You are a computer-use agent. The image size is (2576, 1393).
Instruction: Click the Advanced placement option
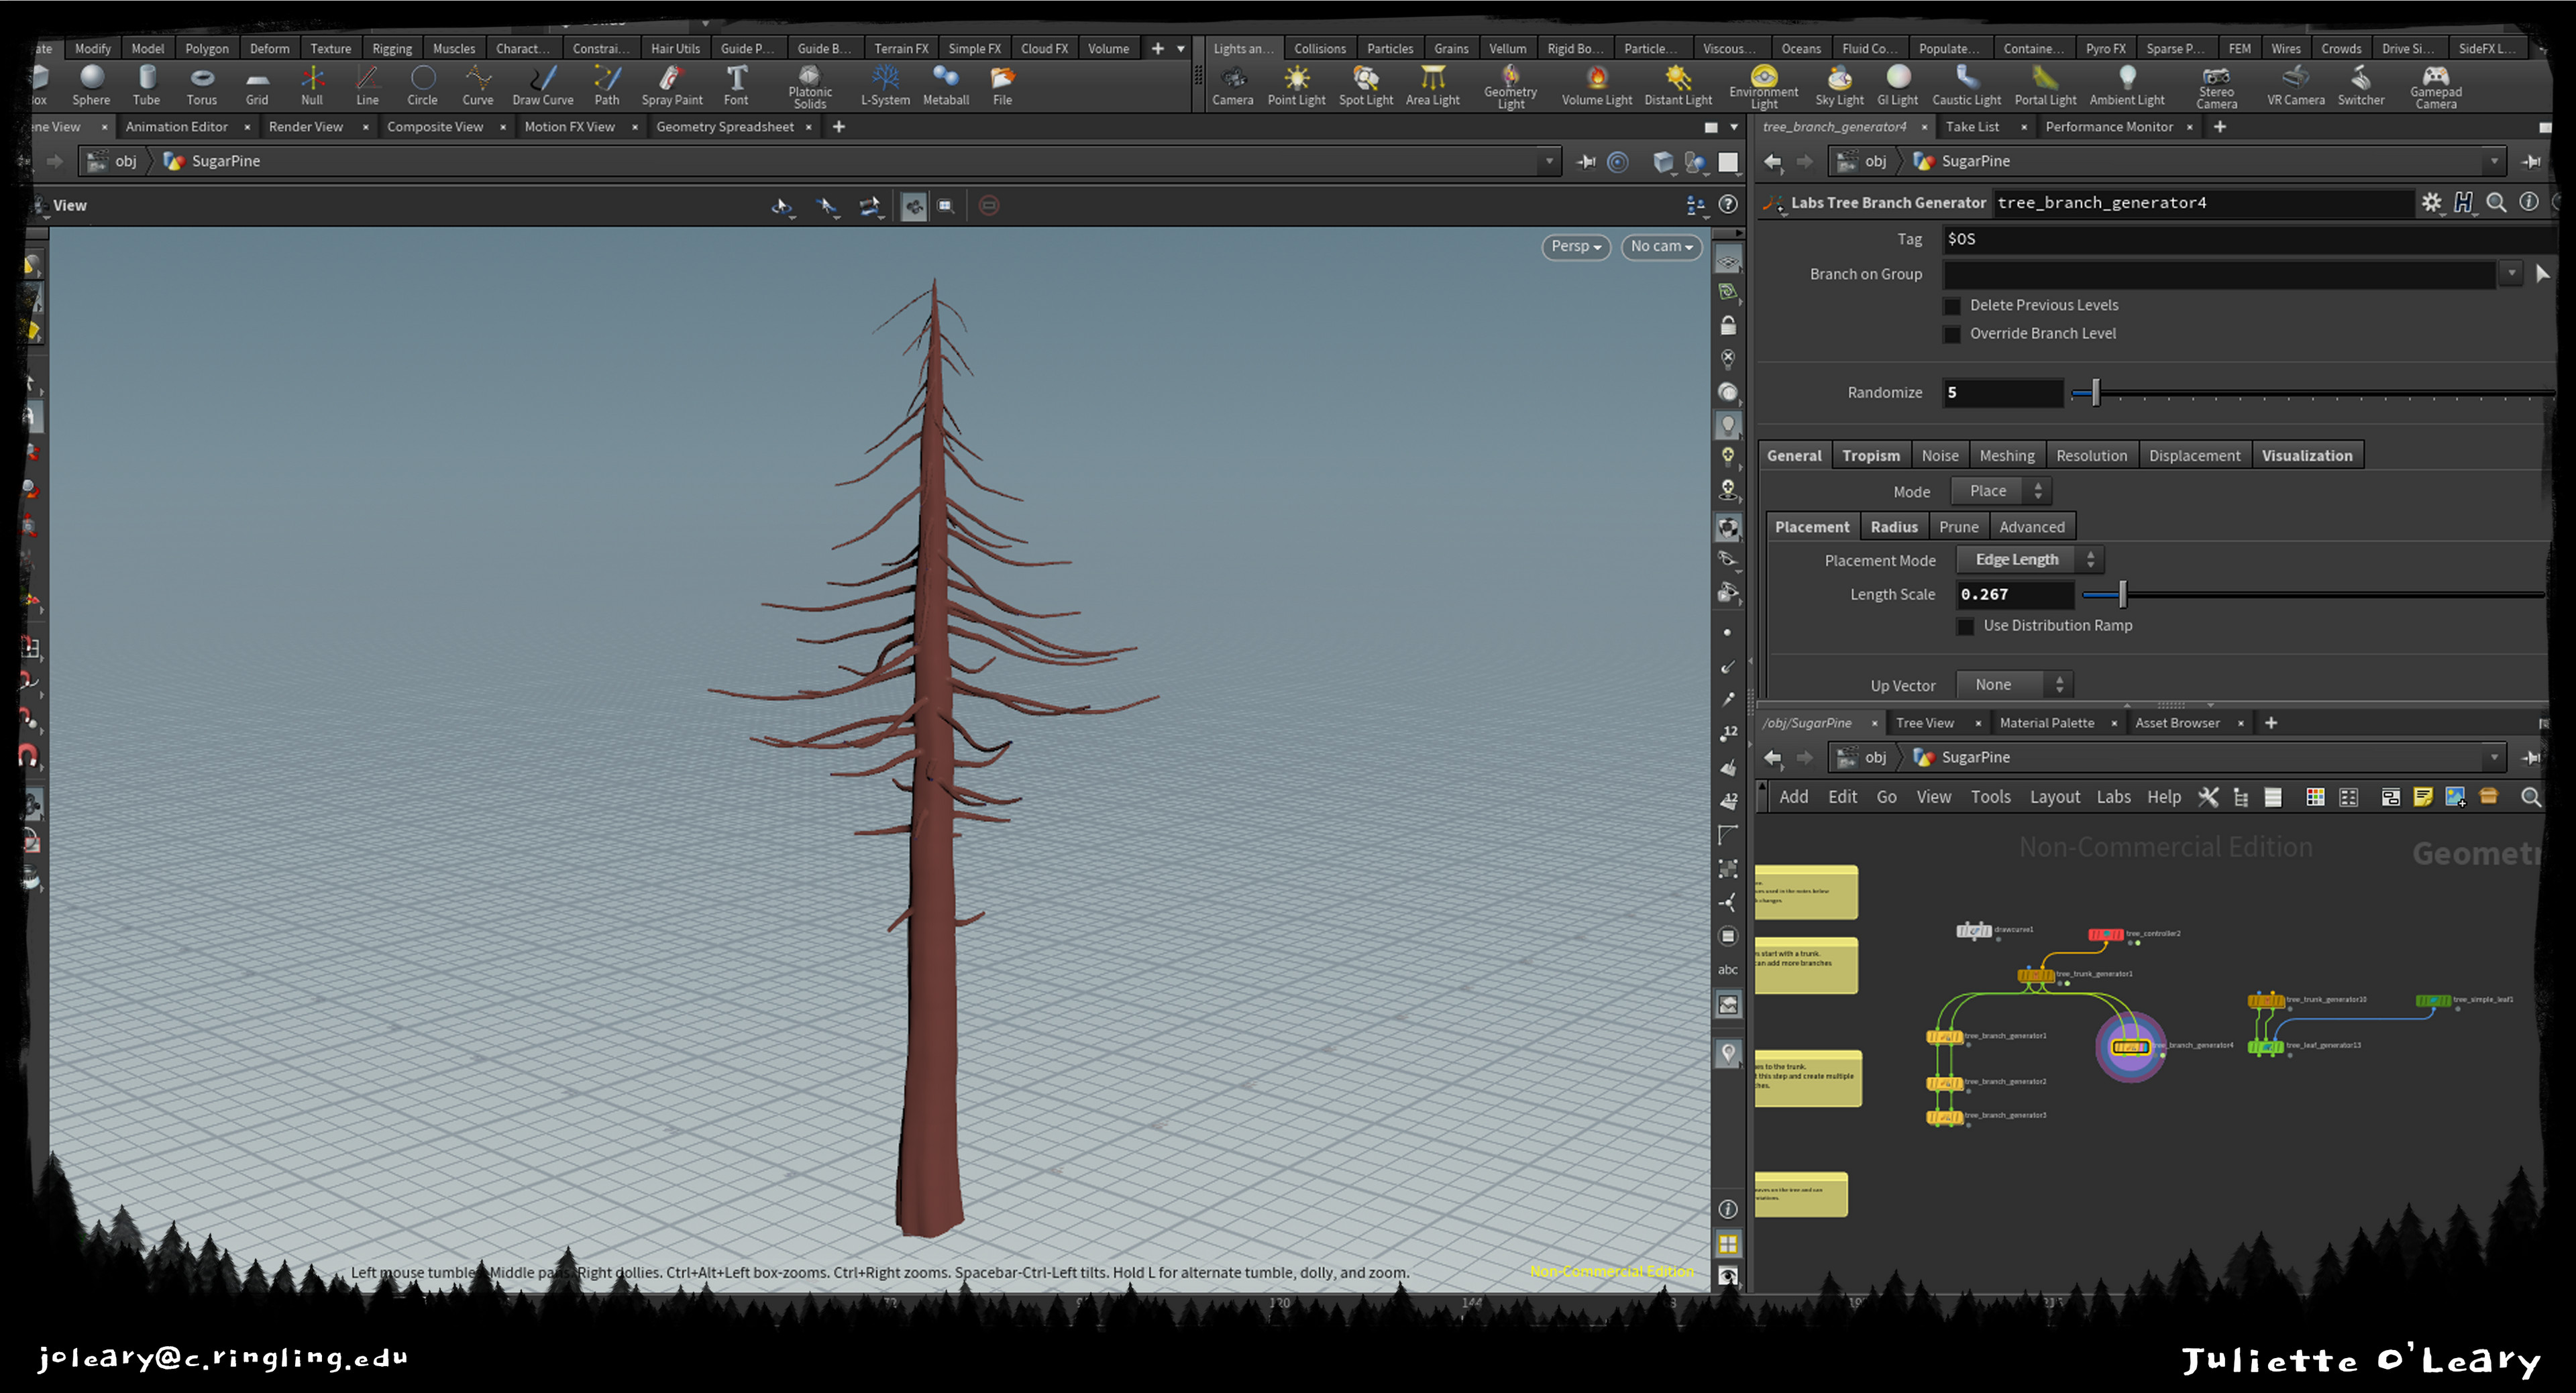tap(2032, 526)
